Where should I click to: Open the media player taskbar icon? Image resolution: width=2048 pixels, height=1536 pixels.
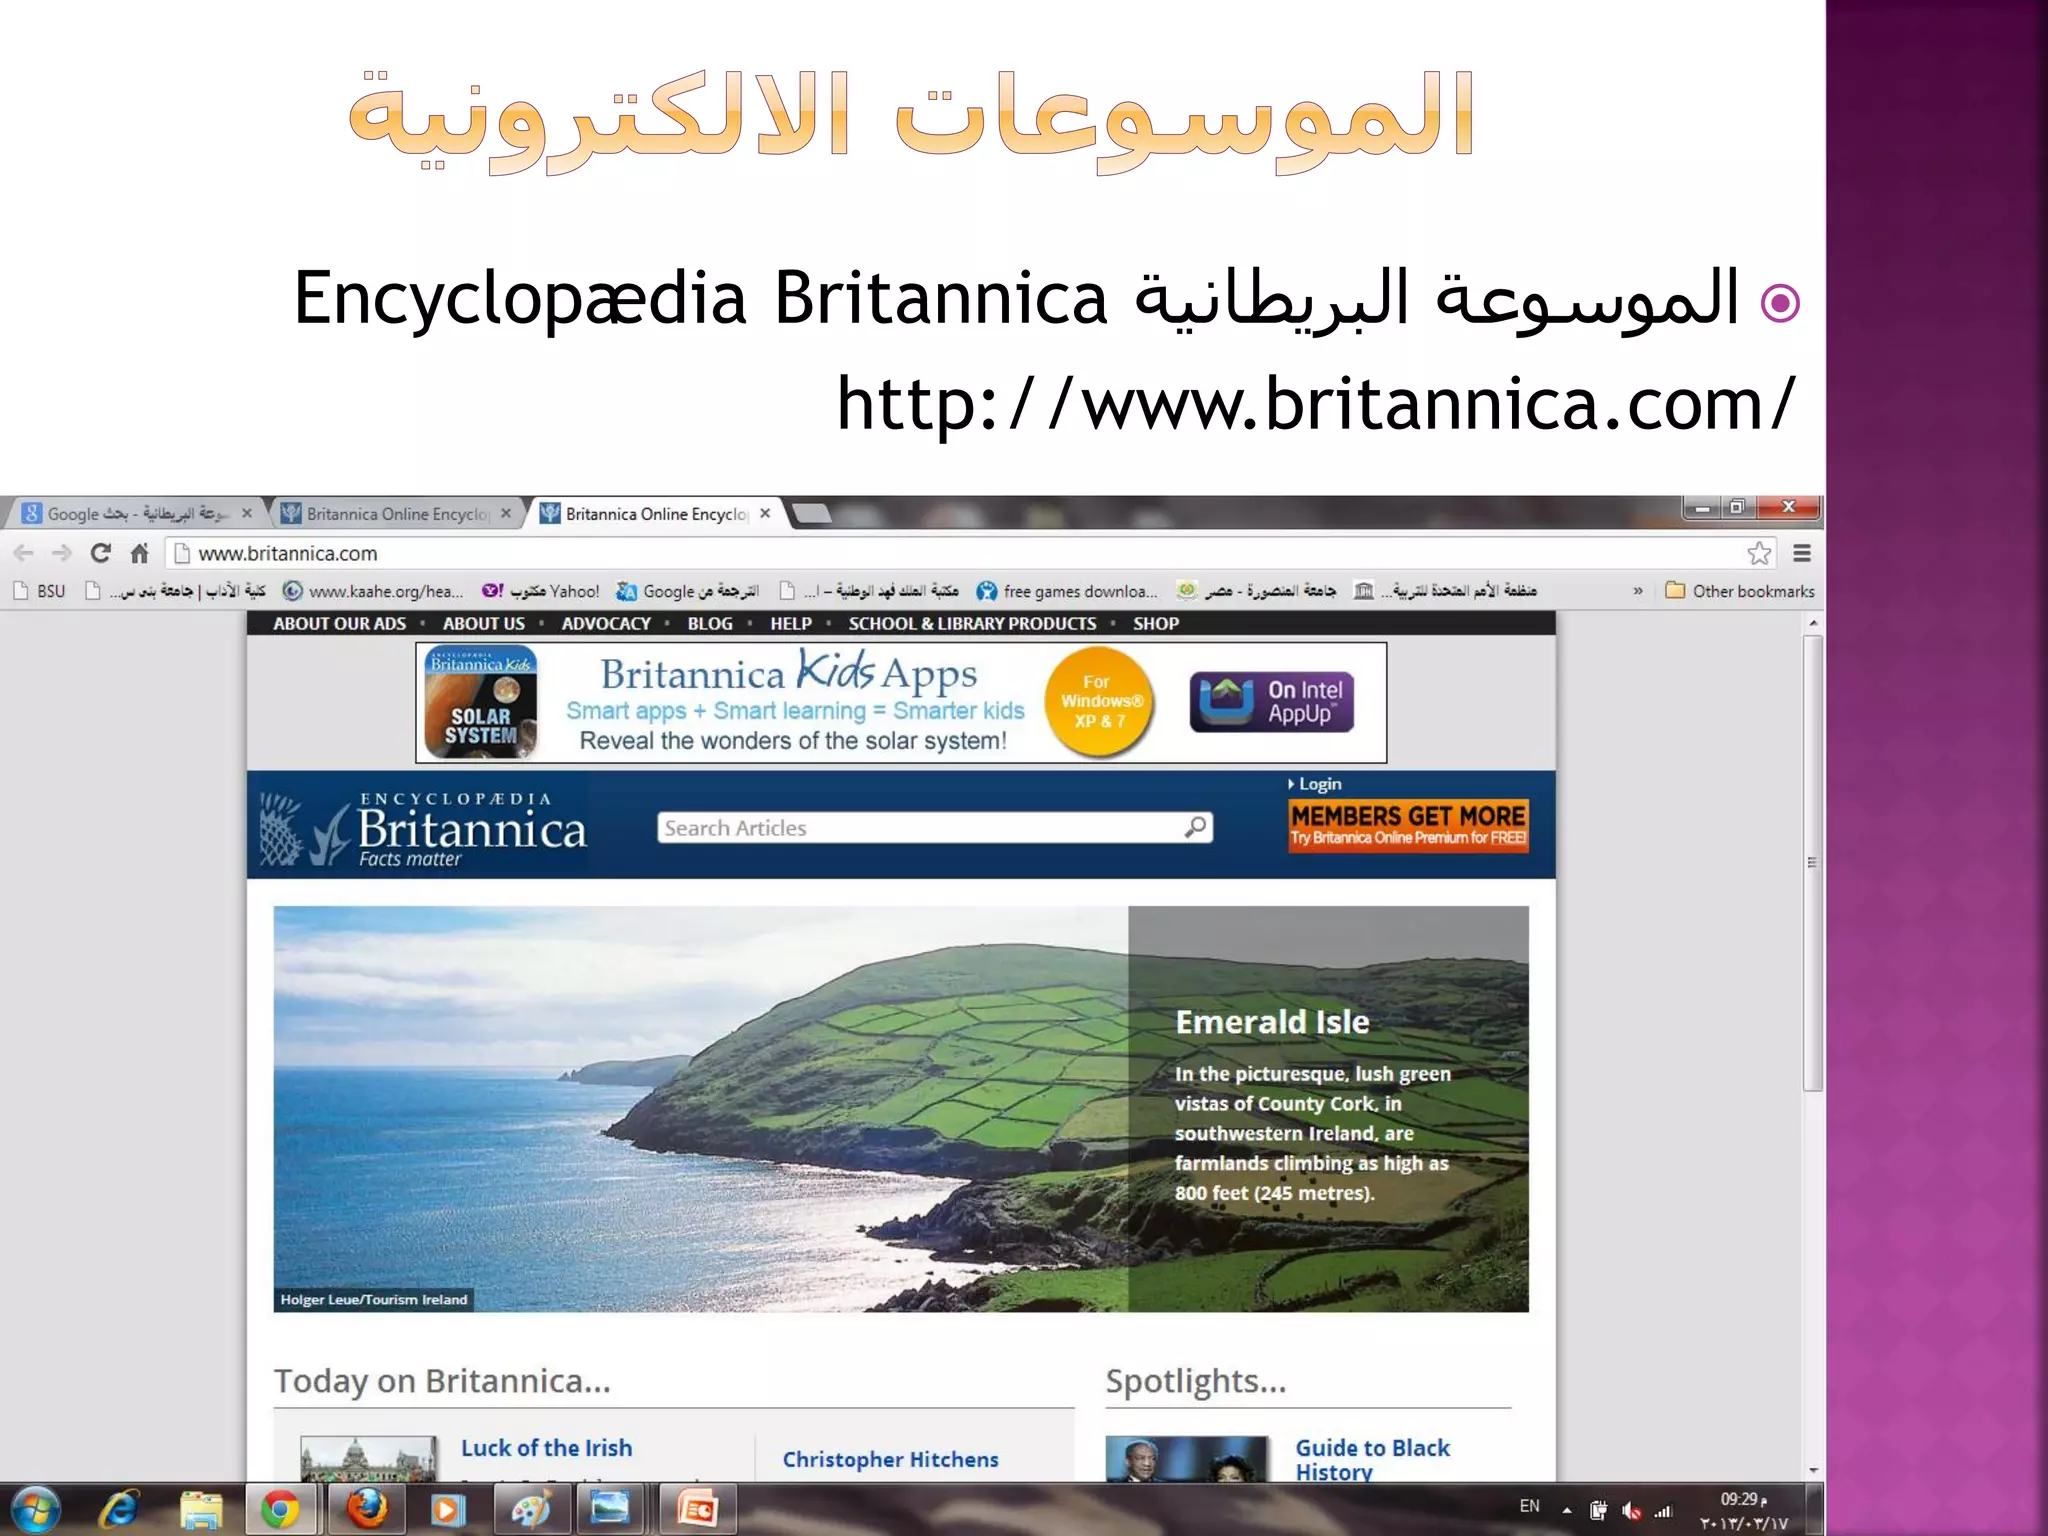(448, 1509)
